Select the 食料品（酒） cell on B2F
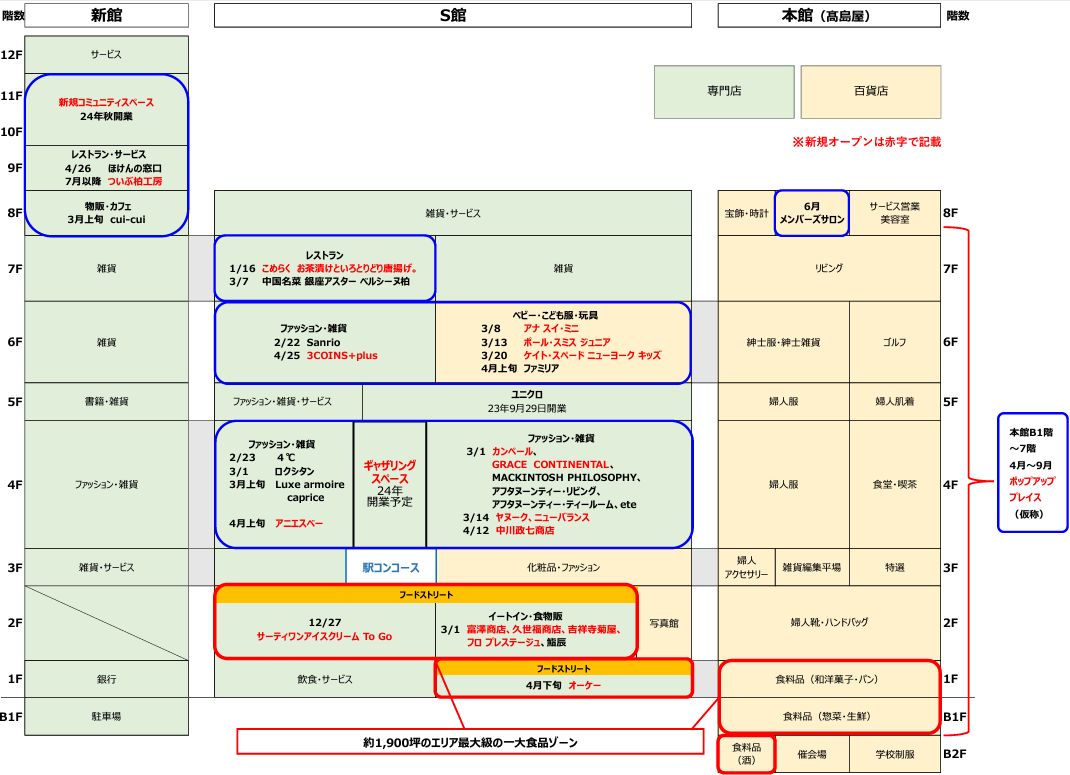 (746, 754)
